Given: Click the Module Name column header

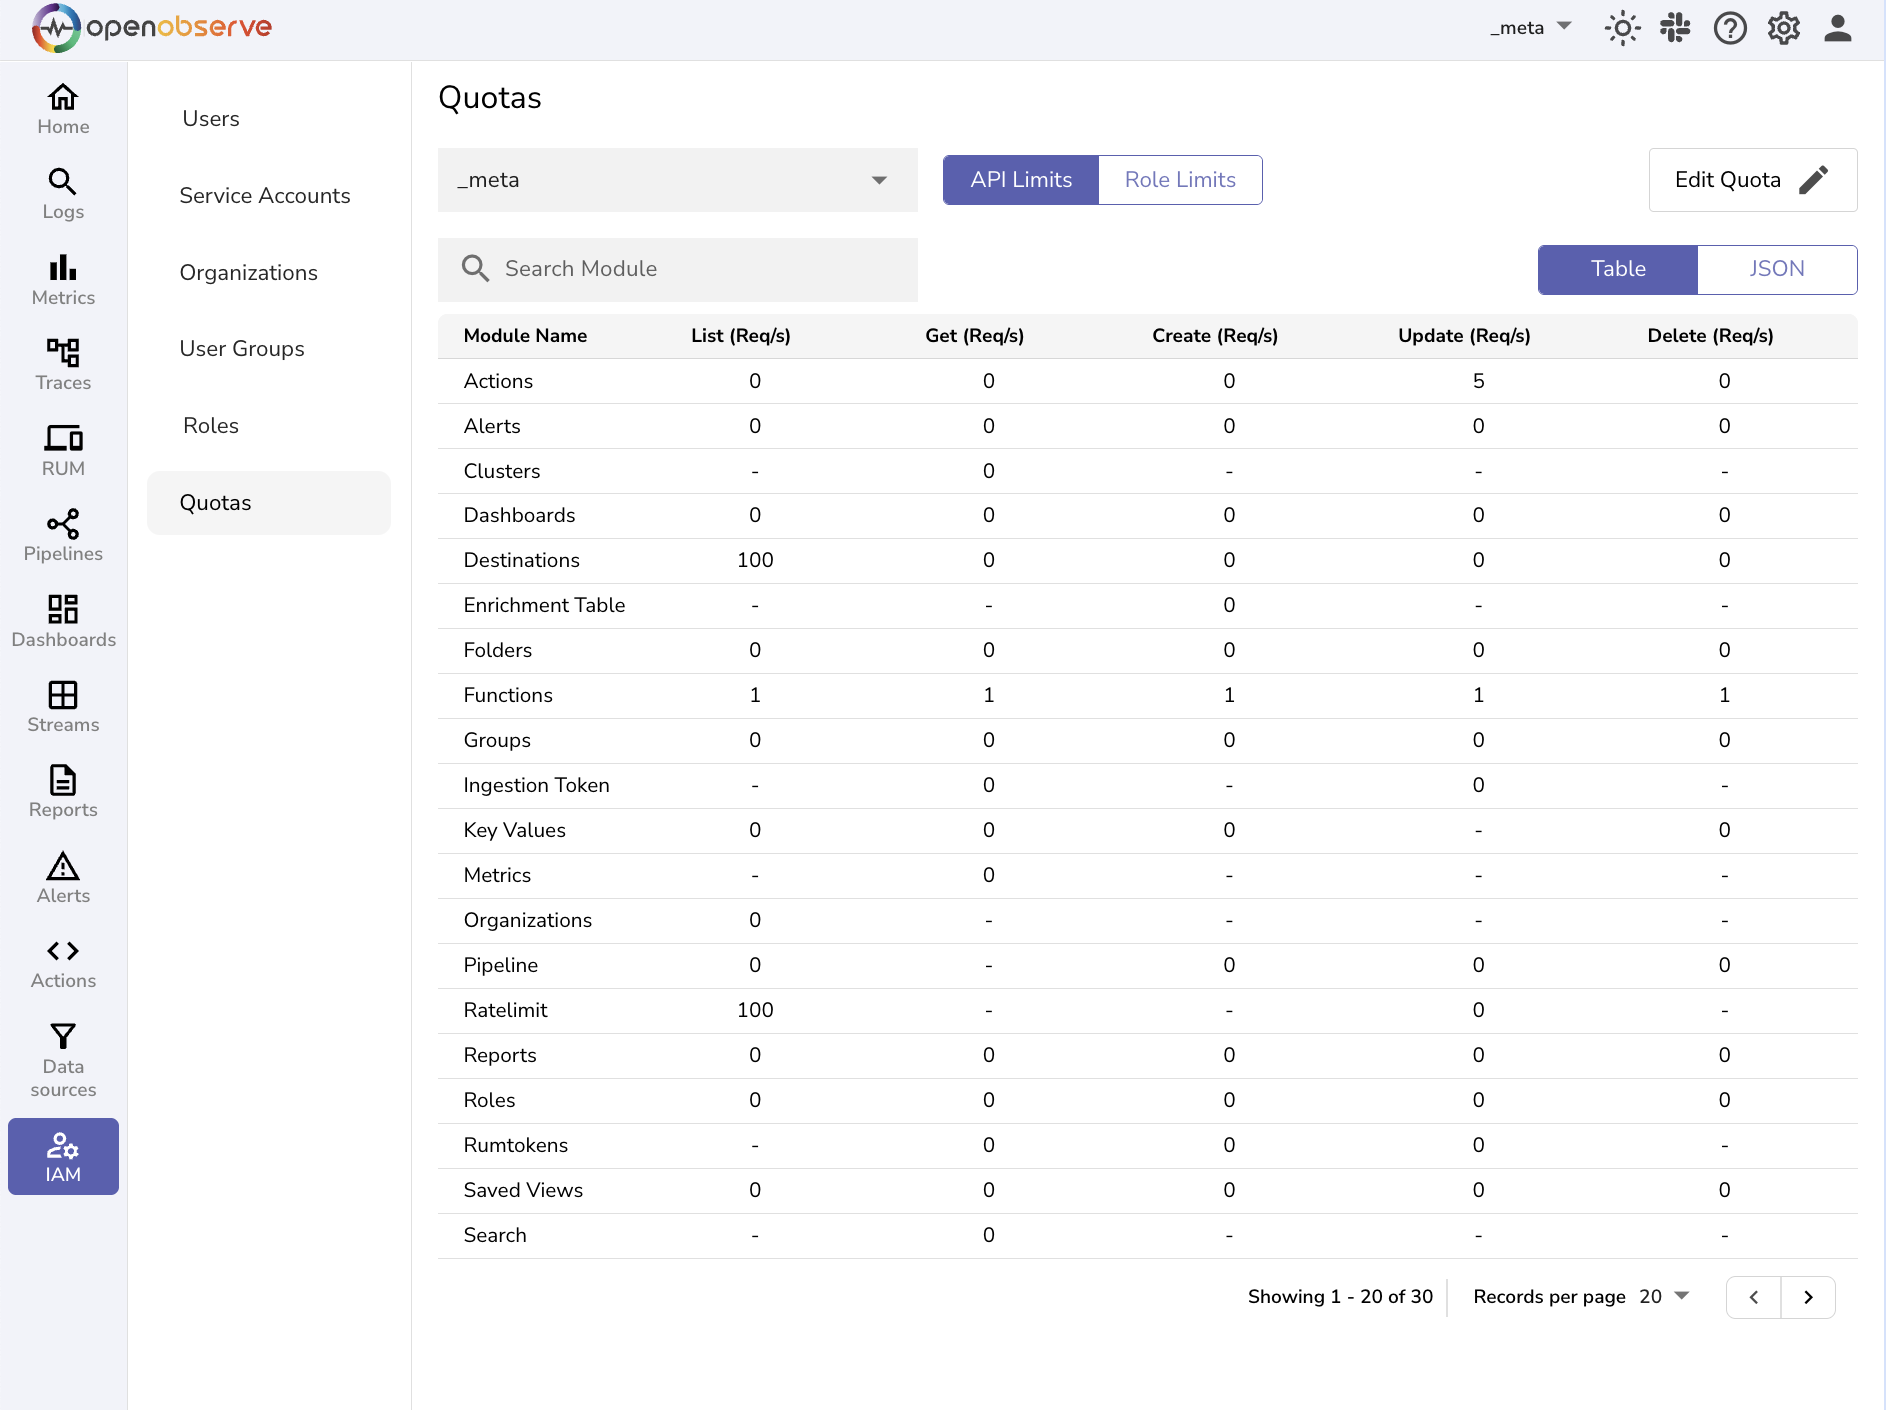Looking at the screenshot, I should [525, 336].
